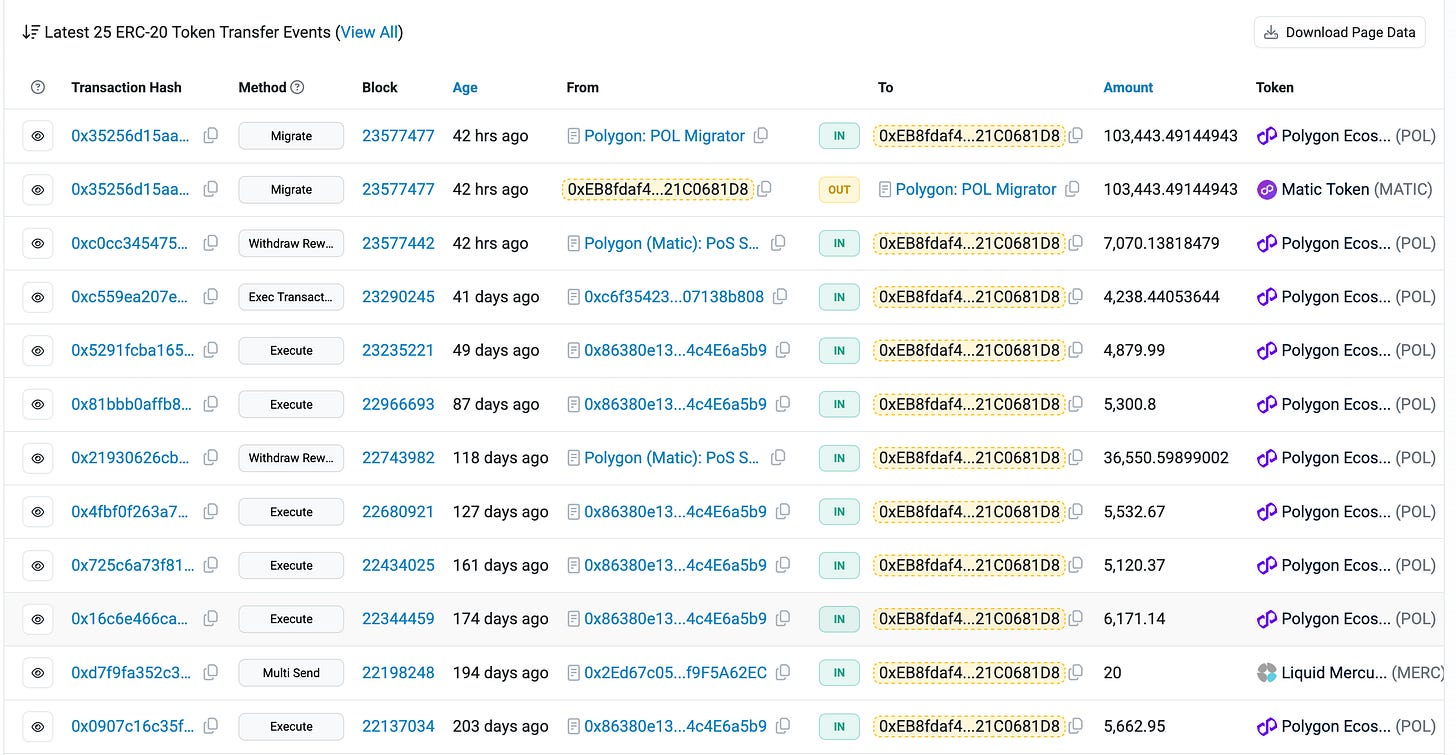
Task: Click the Transaction Hash column header
Action: 126,87
